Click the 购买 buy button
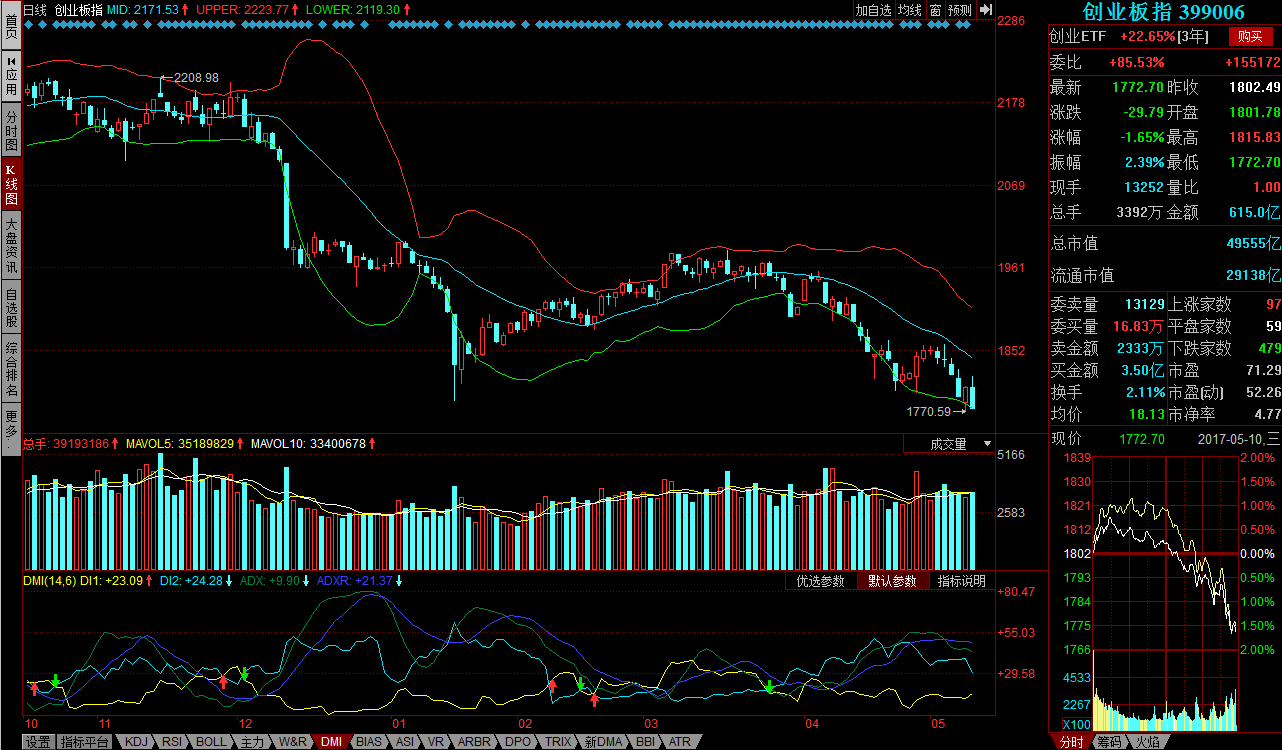 pyautogui.click(x=1250, y=36)
